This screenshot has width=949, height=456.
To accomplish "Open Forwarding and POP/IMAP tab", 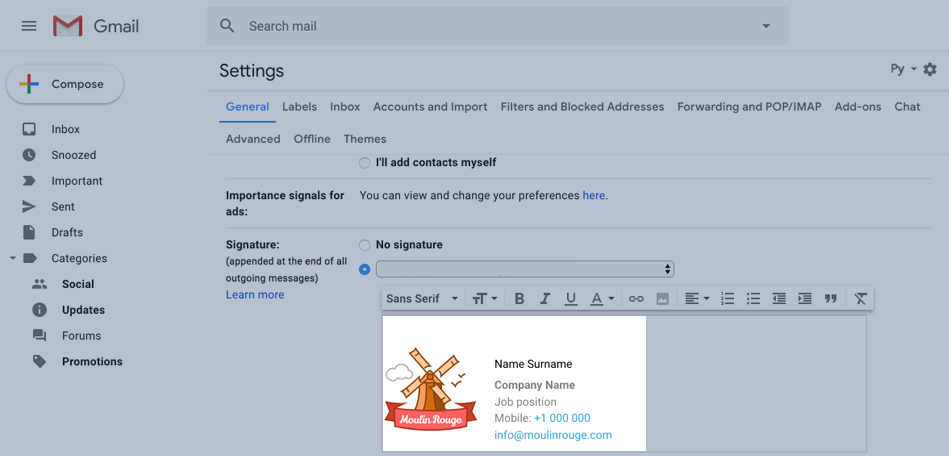I will 749,107.
